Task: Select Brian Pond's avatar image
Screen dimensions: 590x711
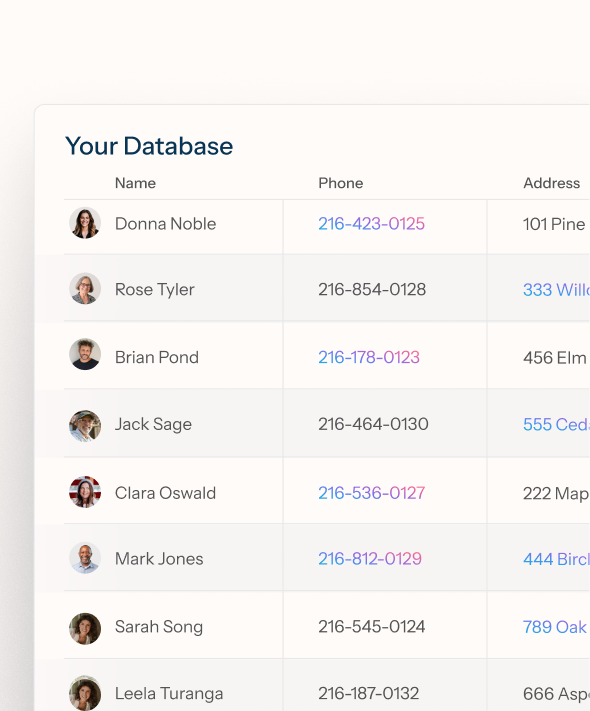Action: [85, 354]
